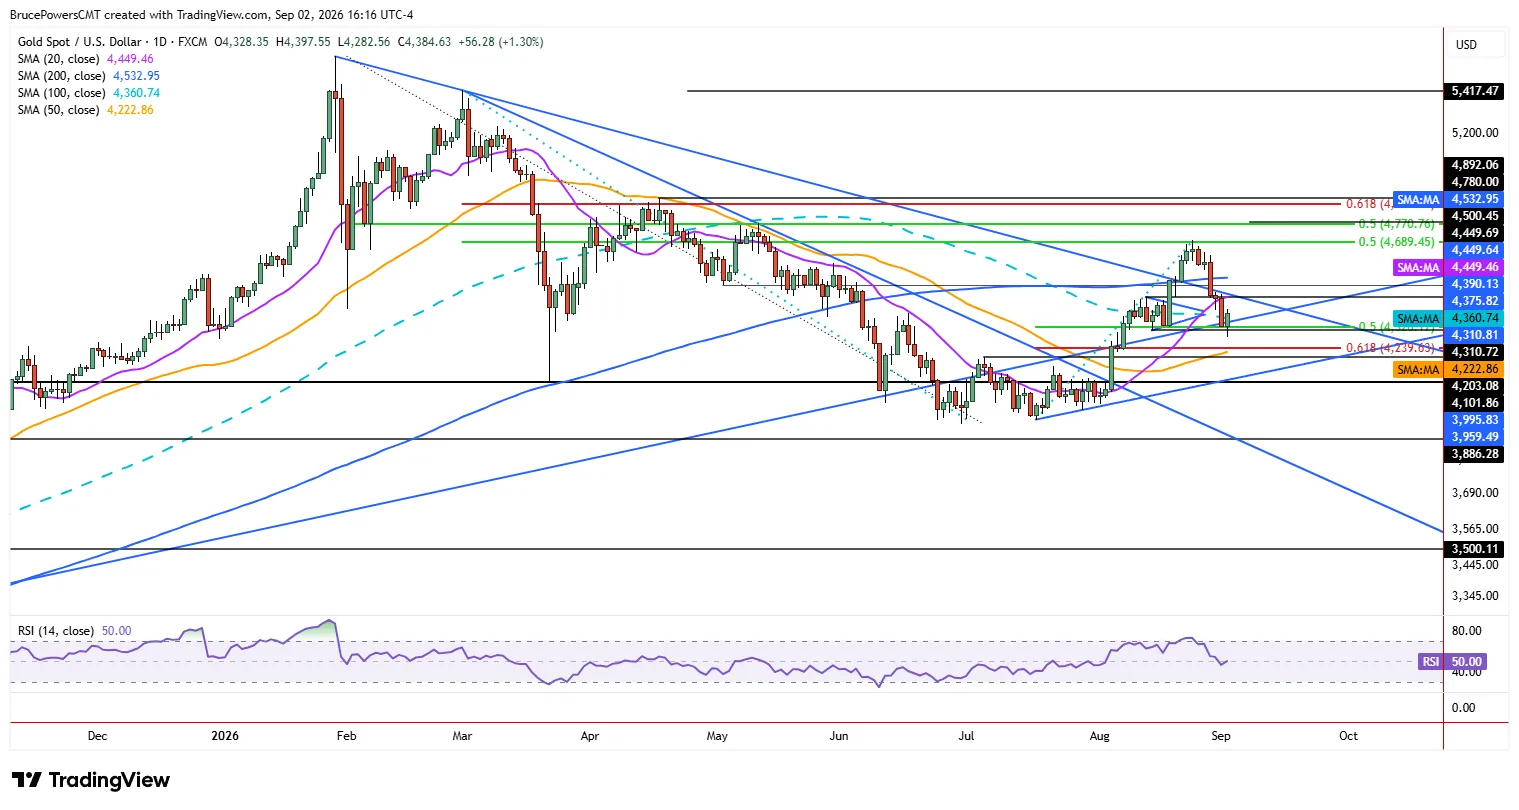
Task: Click the teal SMA:MA 4,360.74 axis label
Action: (x=1447, y=318)
